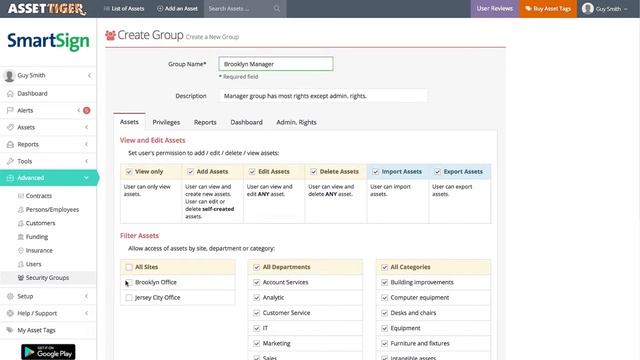Screen dimensions: 640x360
Task: Click the Alerts flag icon
Action: point(10,110)
